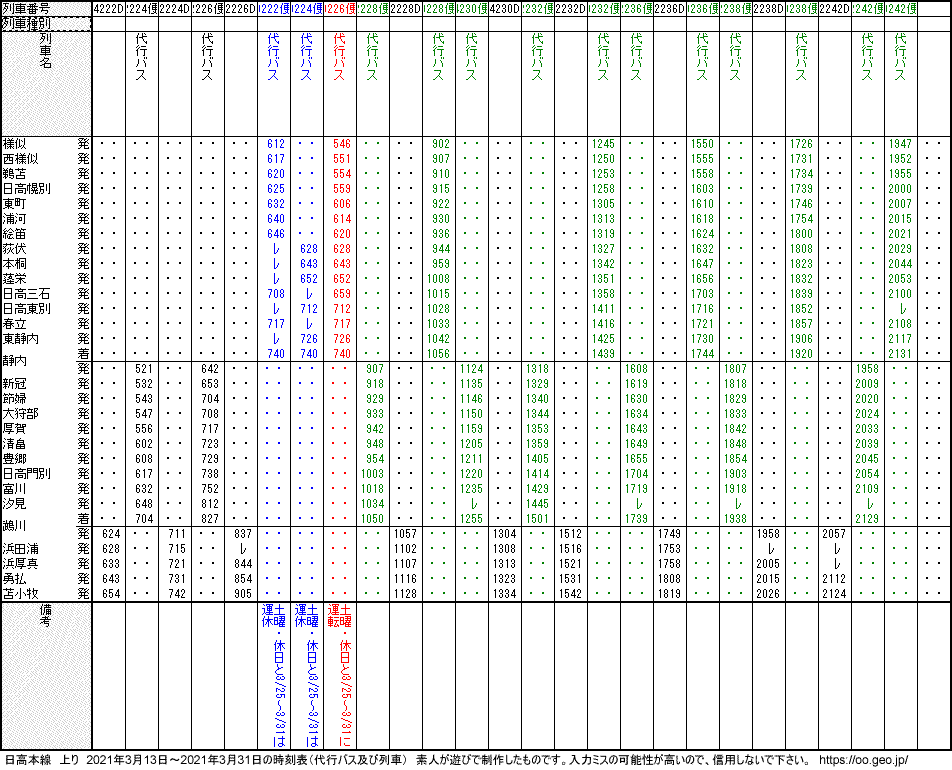
Task: Click train number 4222D column header
Action: [108, 8]
